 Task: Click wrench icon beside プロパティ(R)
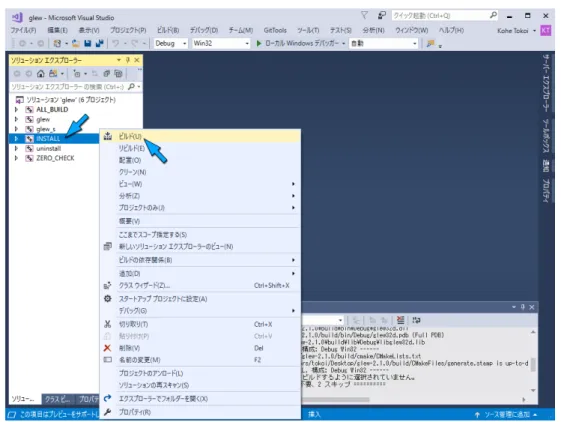[107, 412]
